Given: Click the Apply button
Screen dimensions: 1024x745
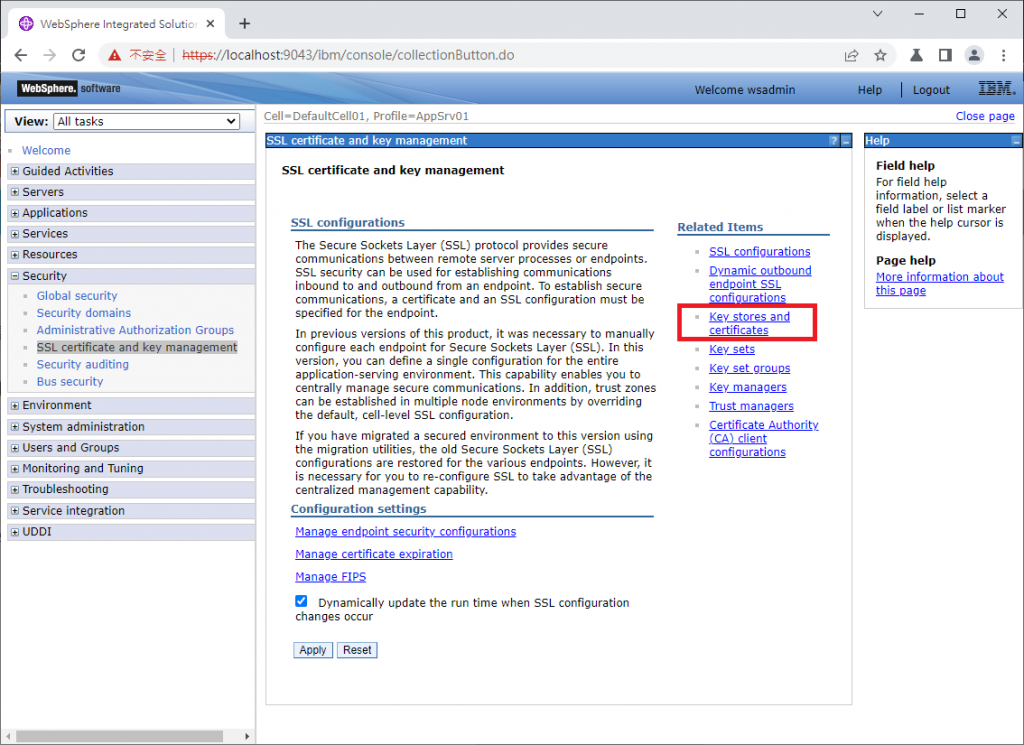Looking at the screenshot, I should 313,650.
